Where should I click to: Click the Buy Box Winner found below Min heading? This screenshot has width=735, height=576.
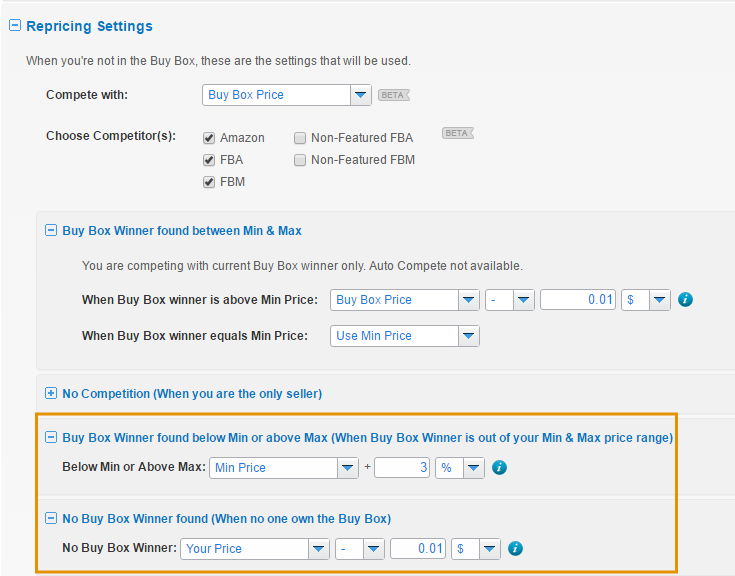(x=368, y=438)
